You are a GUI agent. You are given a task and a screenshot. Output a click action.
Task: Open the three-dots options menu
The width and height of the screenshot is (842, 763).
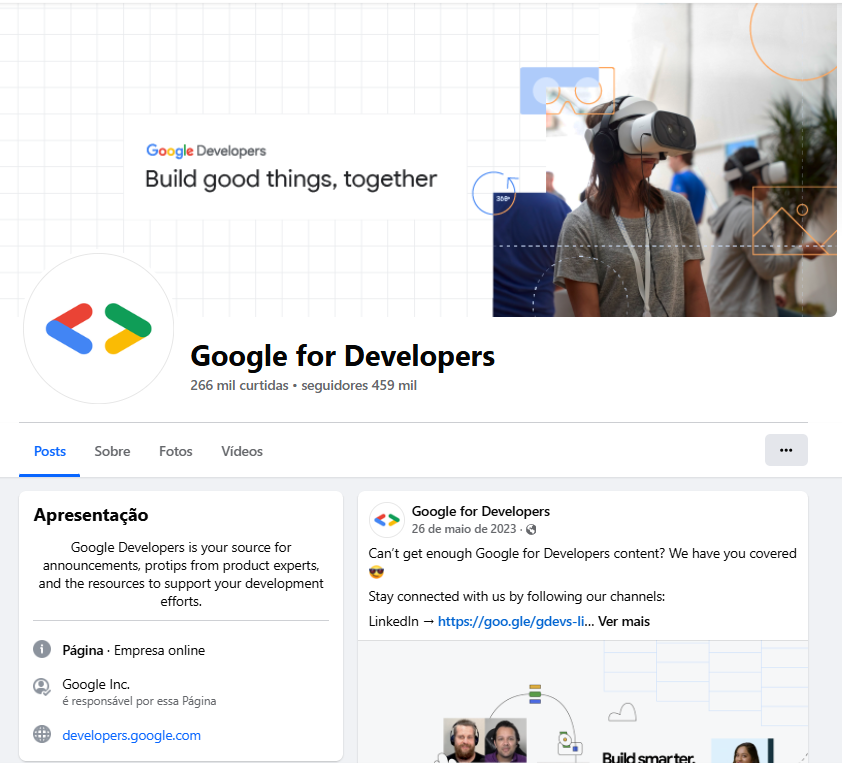tap(786, 450)
